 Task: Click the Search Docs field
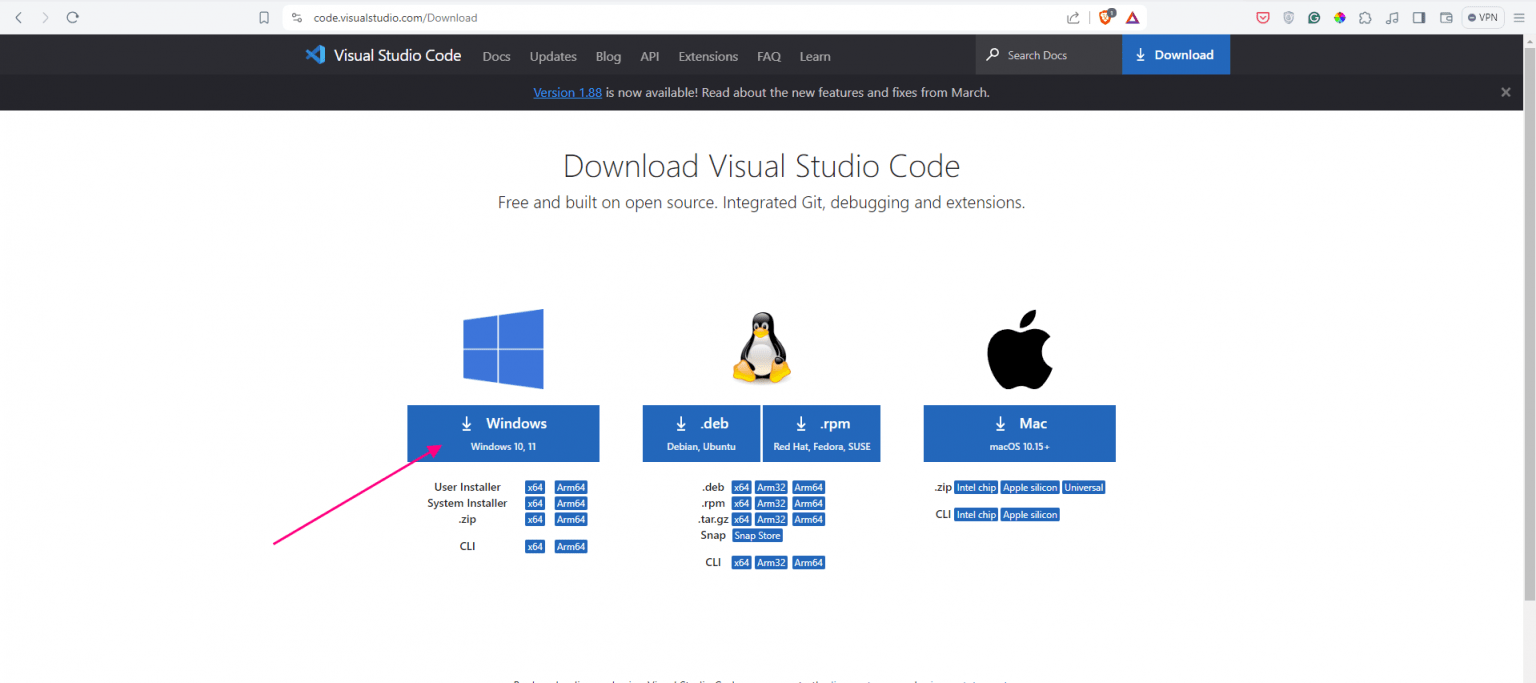click(x=1049, y=55)
